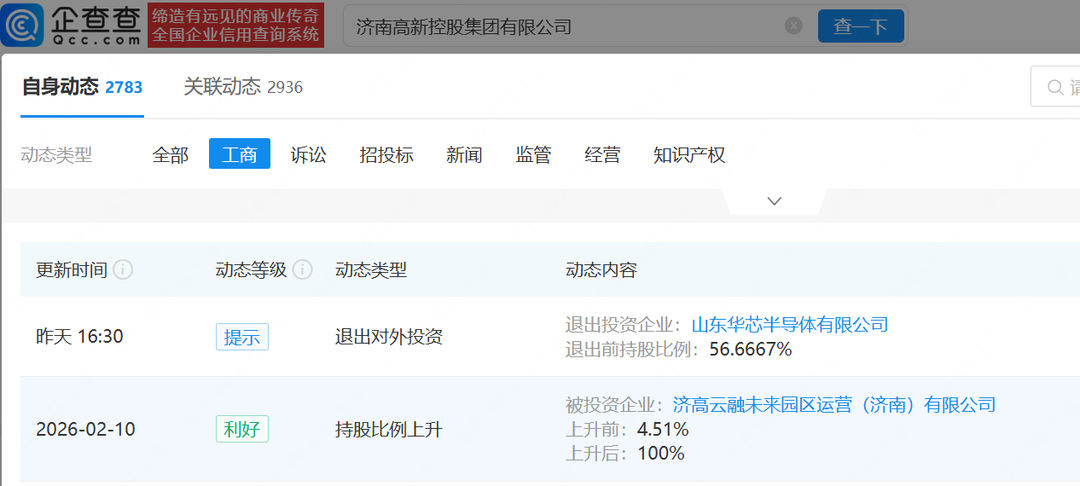Choose the 新闻 filter
The image size is (1080, 486).
(464, 155)
